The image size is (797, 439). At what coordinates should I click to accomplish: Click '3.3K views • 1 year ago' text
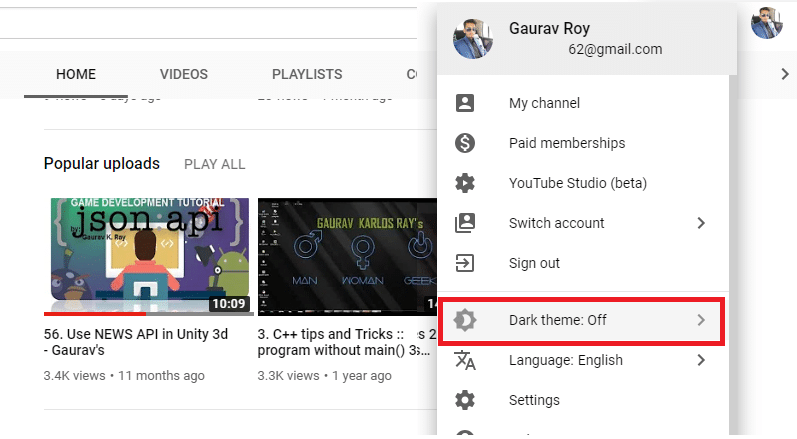pos(324,376)
